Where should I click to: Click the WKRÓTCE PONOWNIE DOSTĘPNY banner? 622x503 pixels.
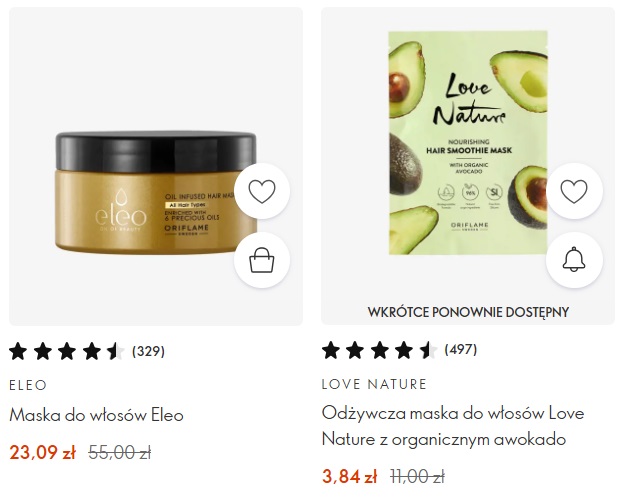pos(468,312)
